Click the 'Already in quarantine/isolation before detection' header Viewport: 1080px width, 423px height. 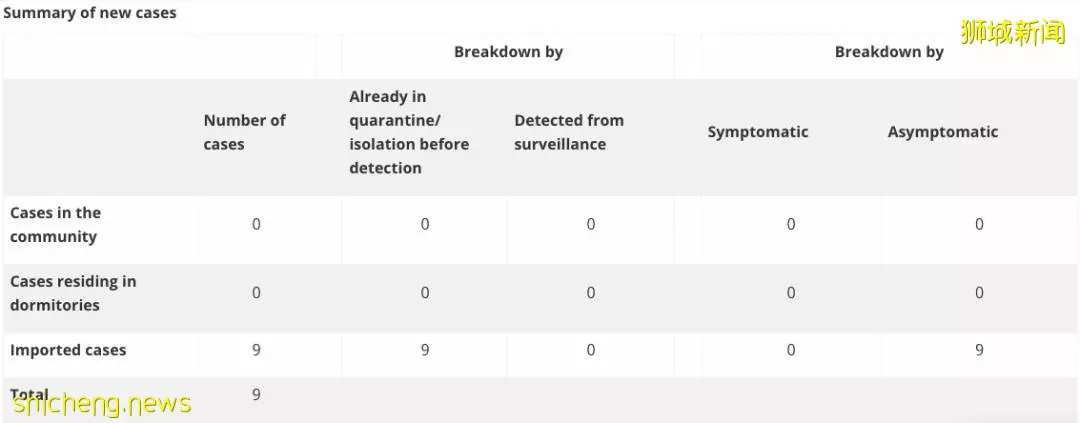409,132
